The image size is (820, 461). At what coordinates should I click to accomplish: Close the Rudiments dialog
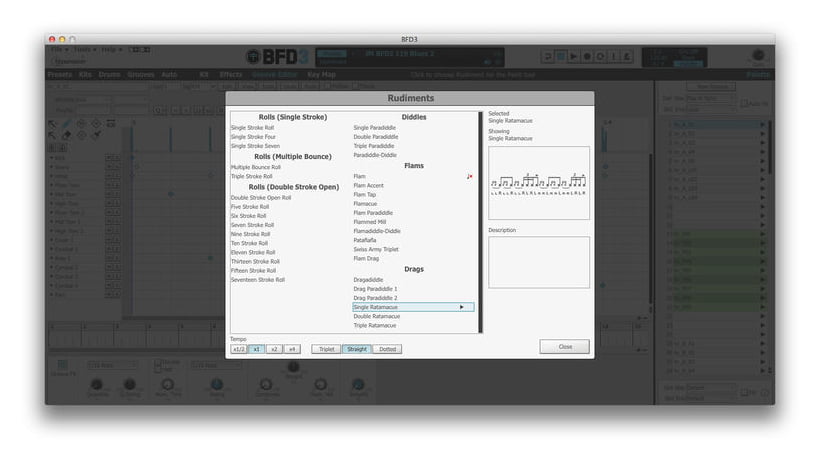[565, 347]
